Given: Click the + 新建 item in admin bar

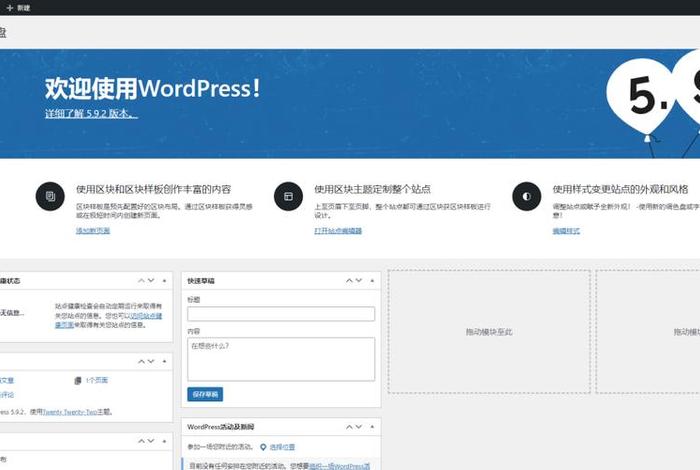Looking at the screenshot, I should (x=18, y=8).
